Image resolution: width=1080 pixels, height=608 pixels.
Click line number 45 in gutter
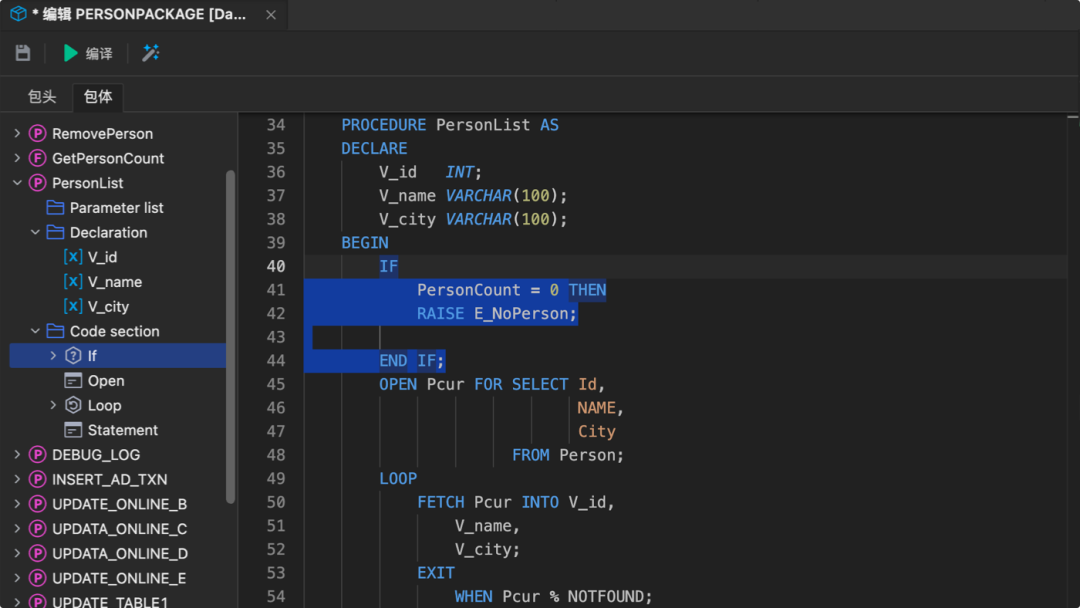275,384
